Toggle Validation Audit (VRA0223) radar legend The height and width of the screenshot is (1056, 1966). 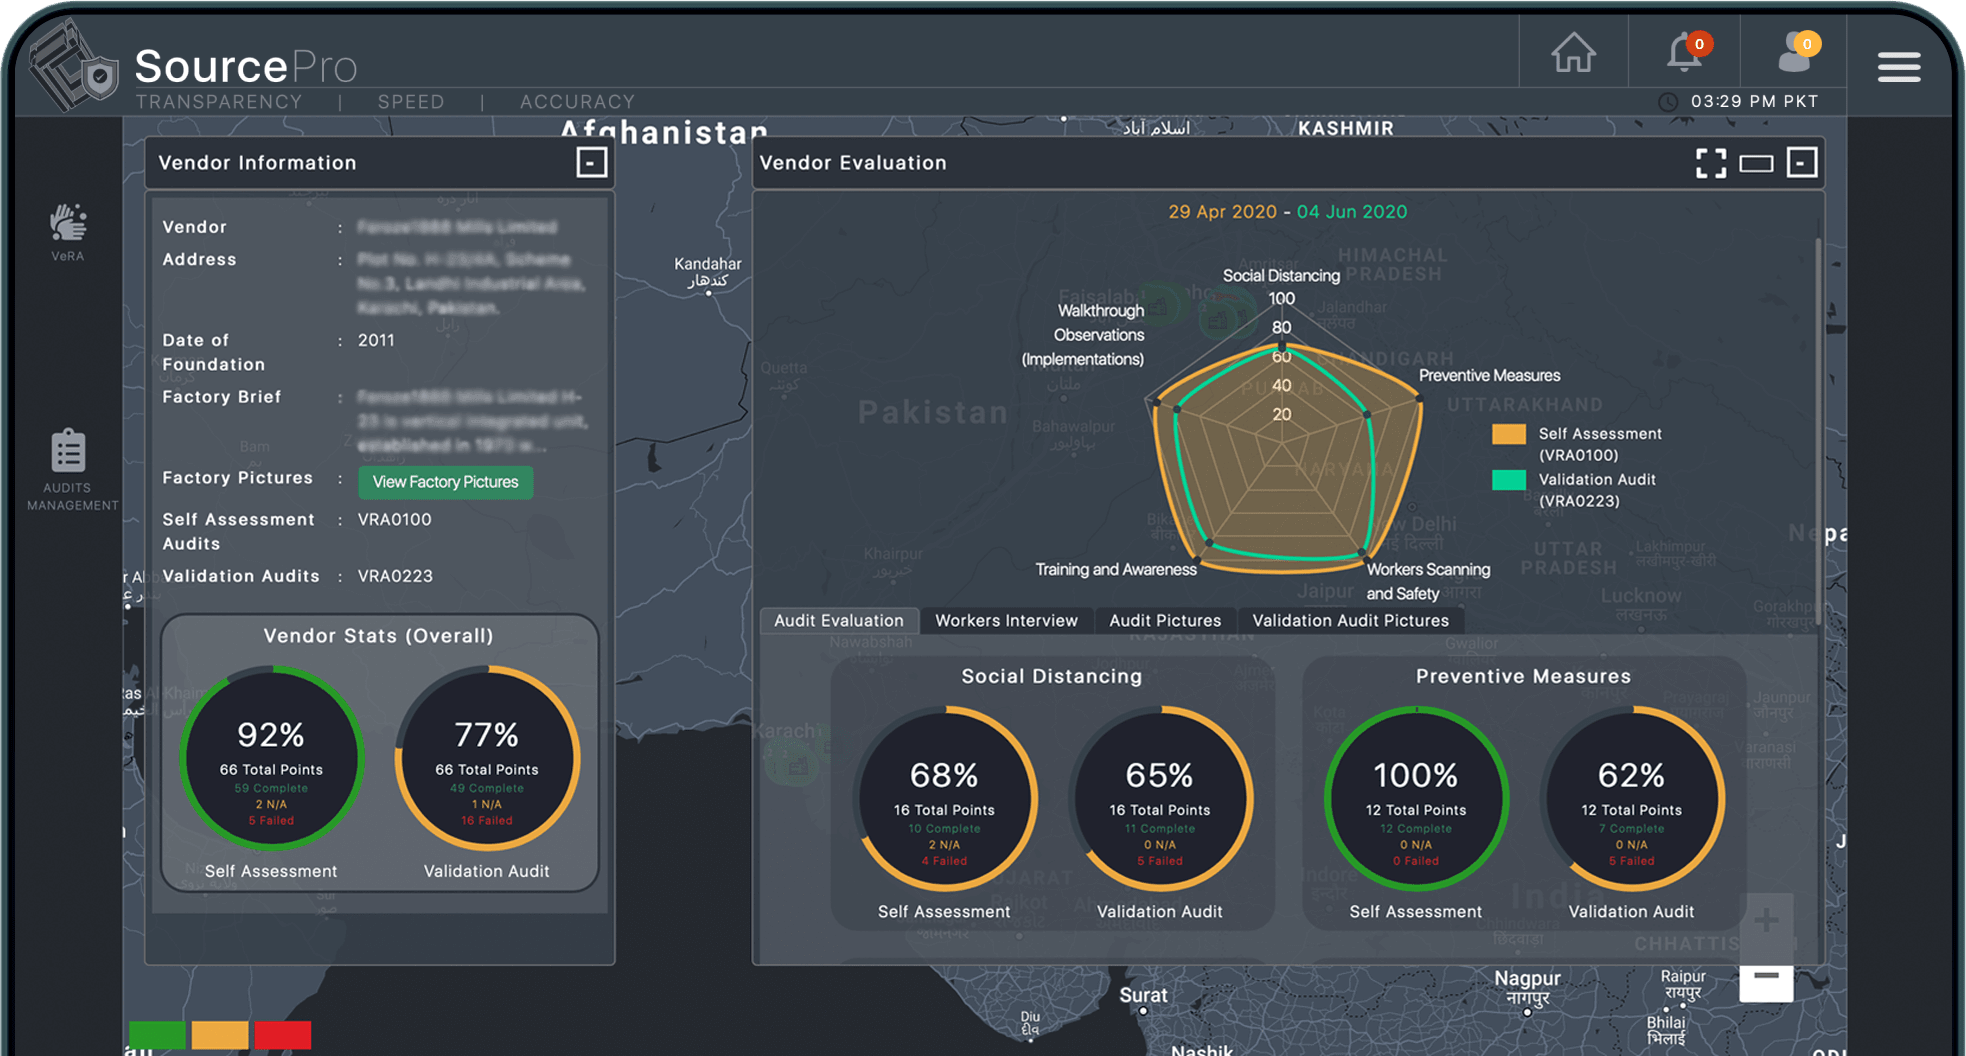(x=1574, y=490)
